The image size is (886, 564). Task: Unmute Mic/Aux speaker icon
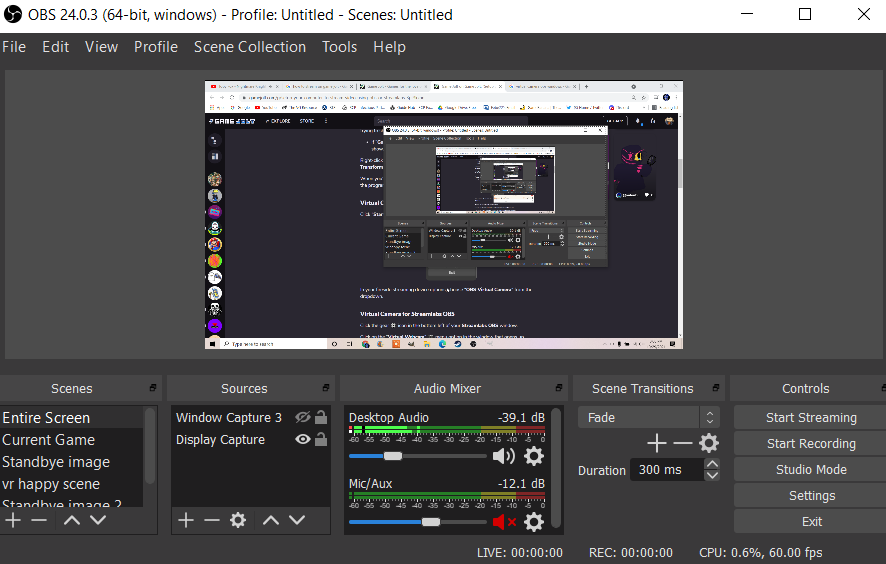point(504,522)
